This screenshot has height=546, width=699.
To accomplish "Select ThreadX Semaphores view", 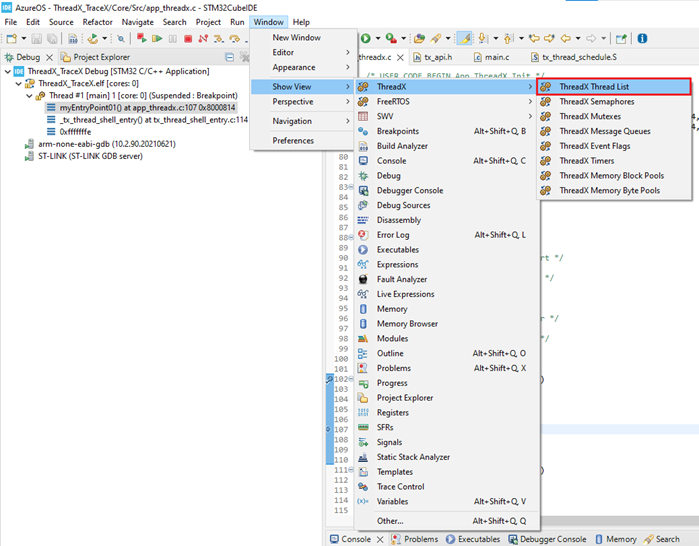I will coord(614,102).
